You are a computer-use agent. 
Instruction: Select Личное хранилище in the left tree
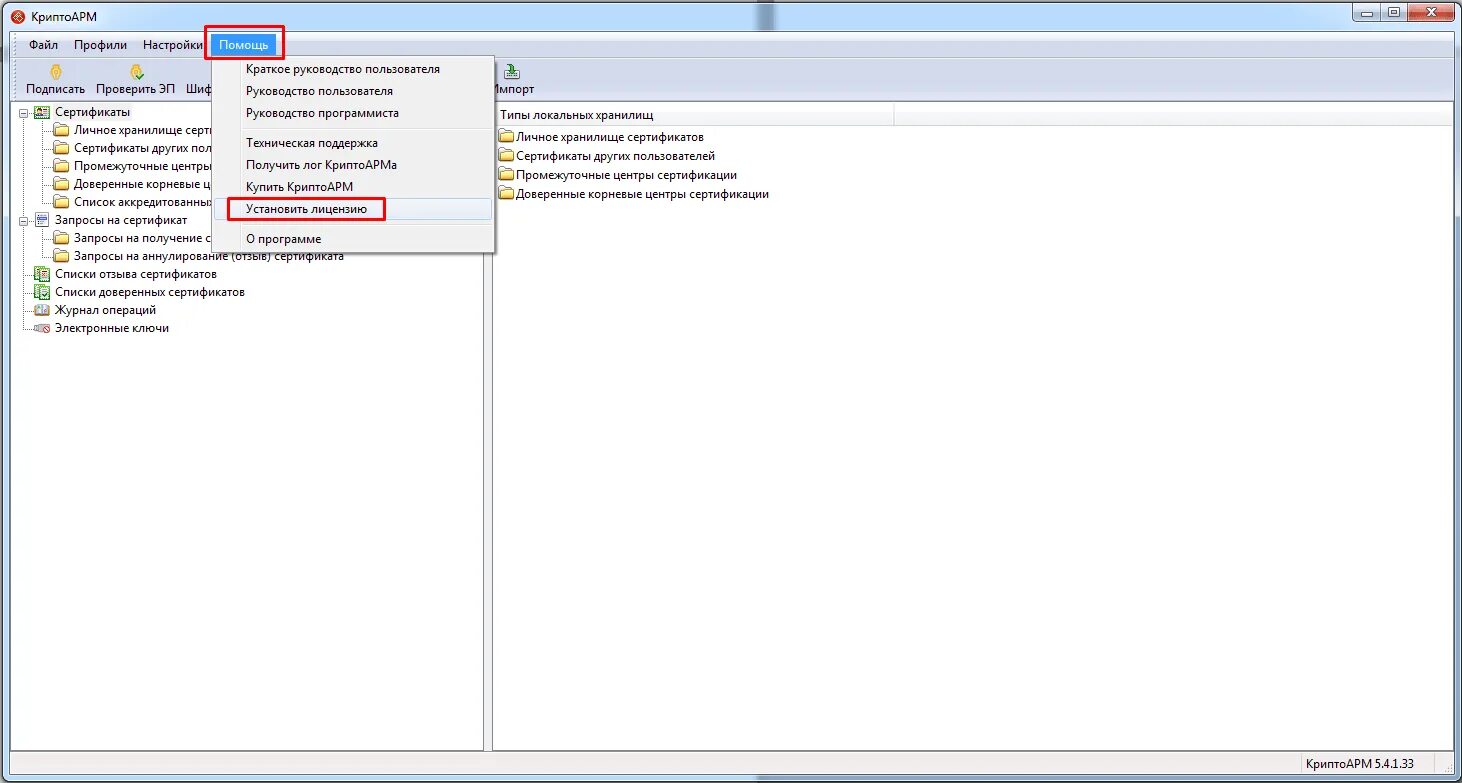pyautogui.click(x=142, y=130)
